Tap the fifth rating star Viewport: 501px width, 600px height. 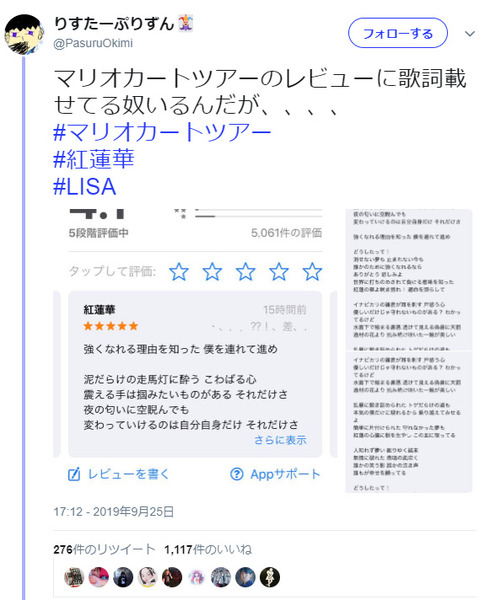click(312, 272)
